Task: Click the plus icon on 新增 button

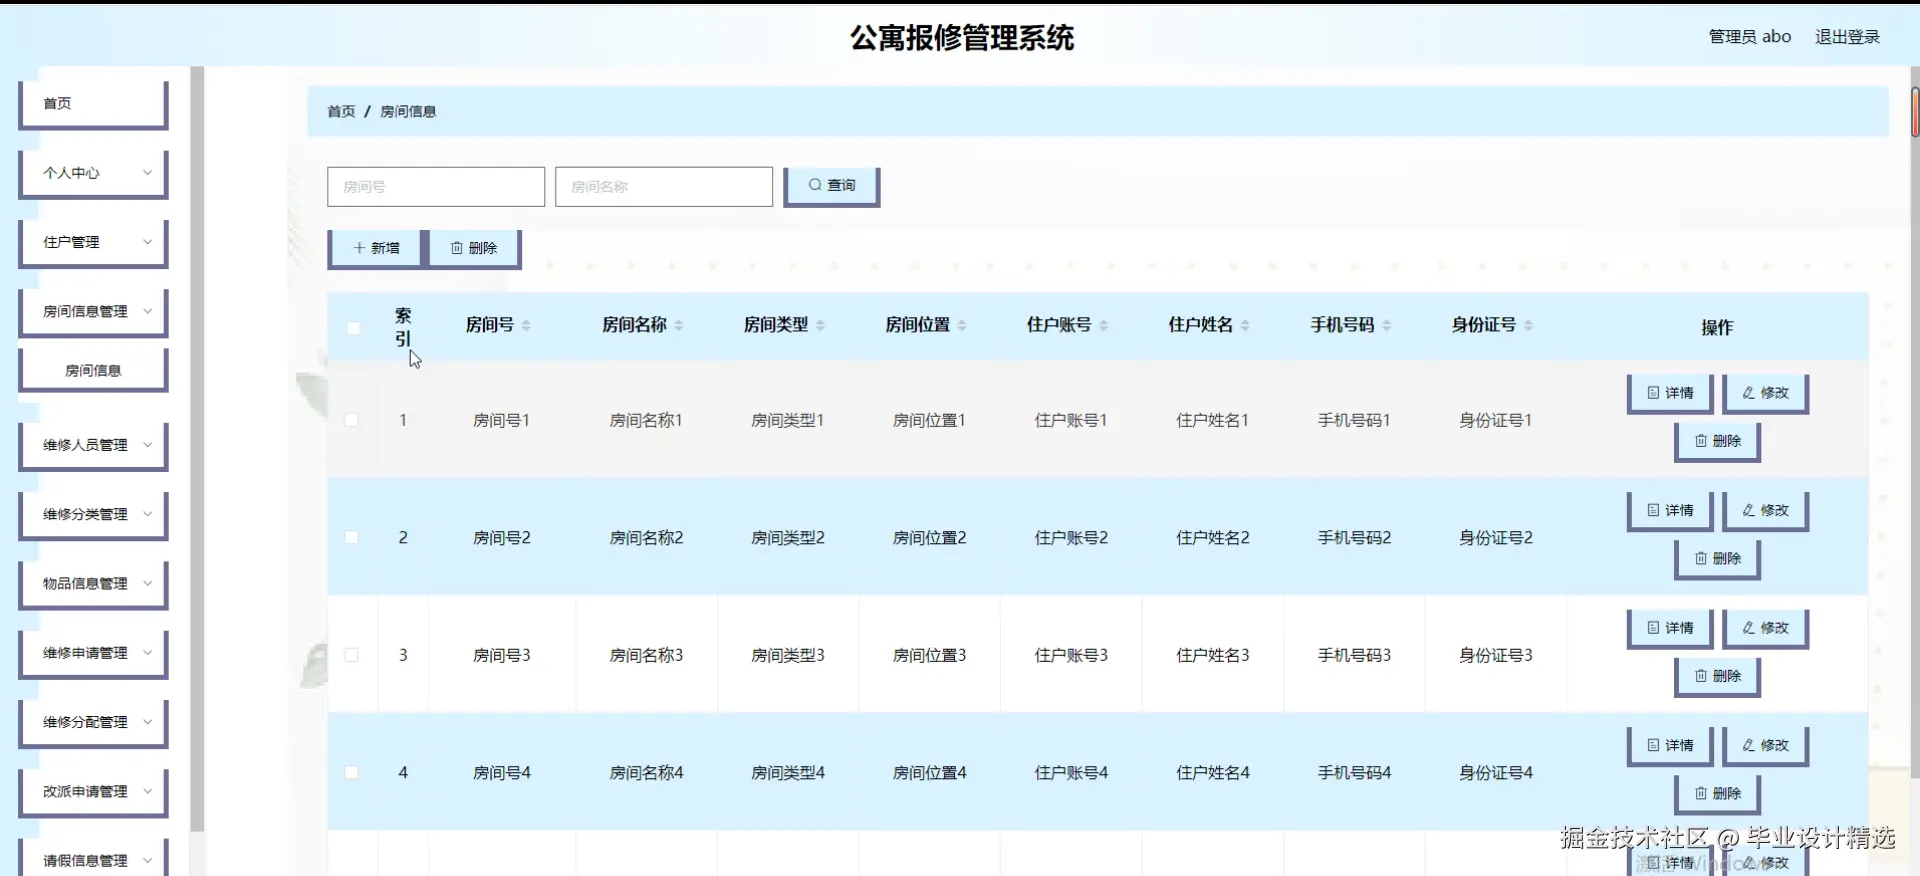Action: tap(359, 248)
